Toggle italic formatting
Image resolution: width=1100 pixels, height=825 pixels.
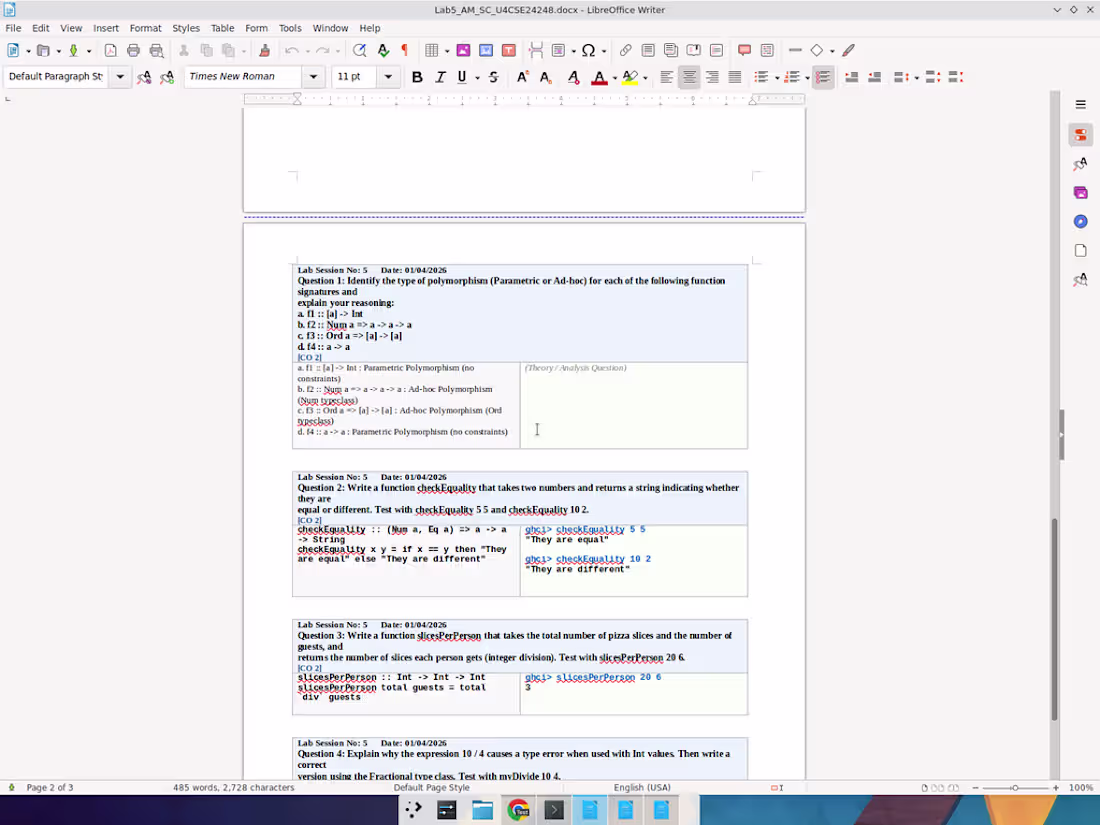pyautogui.click(x=439, y=76)
